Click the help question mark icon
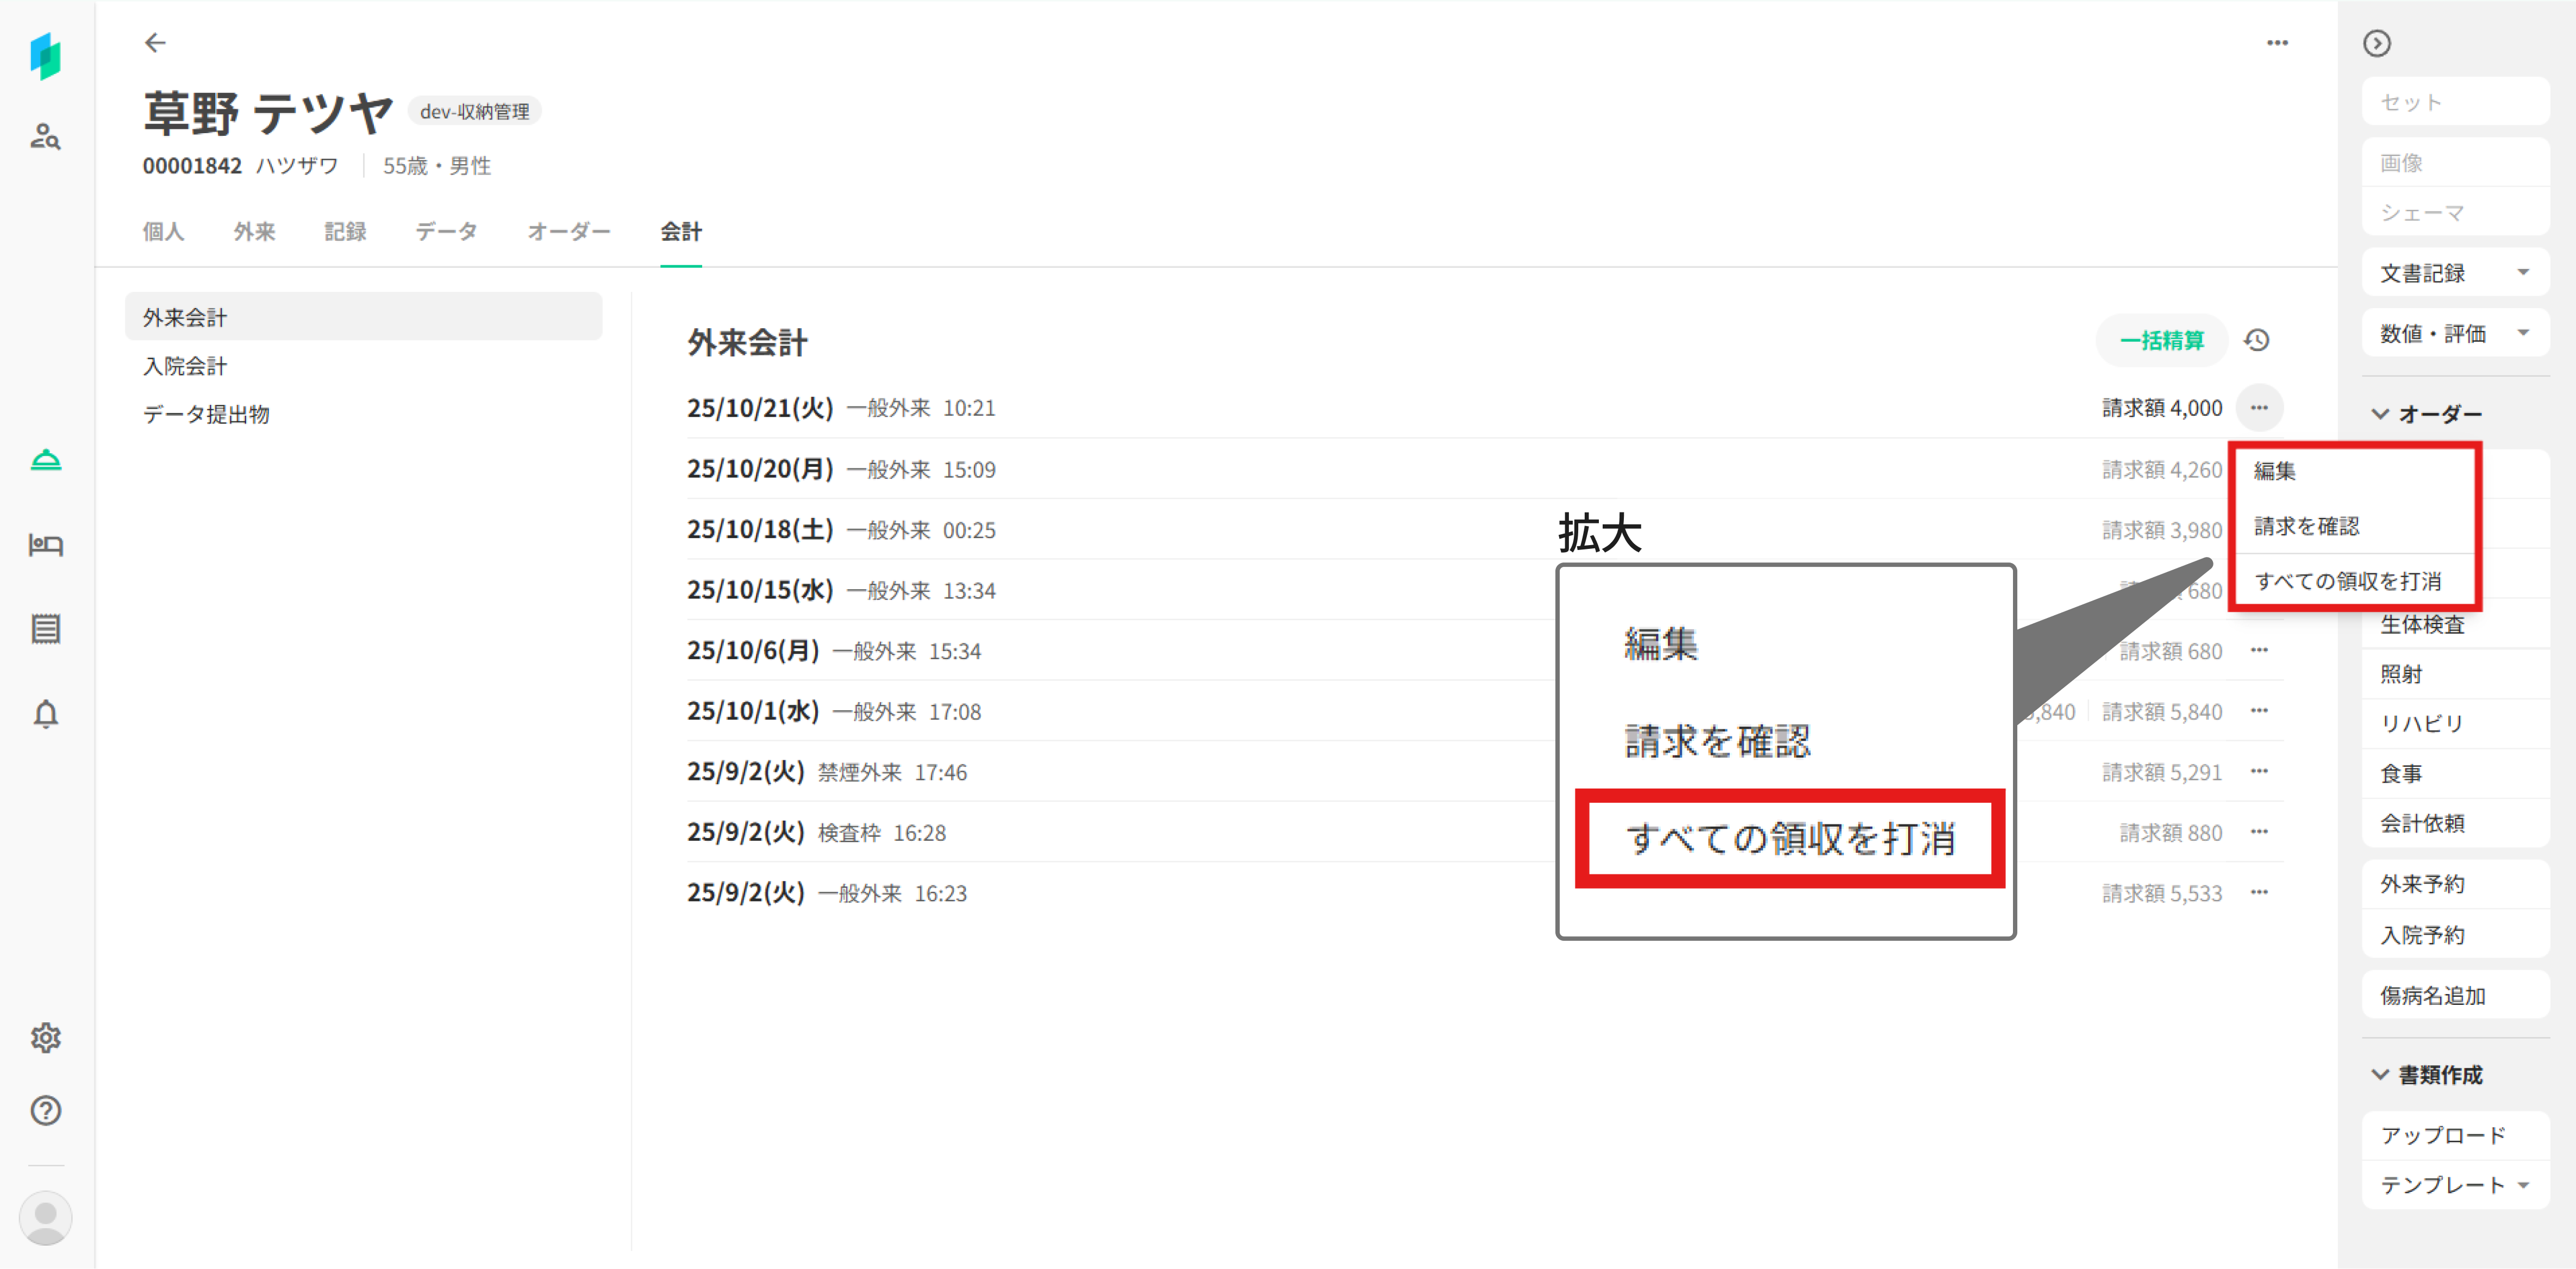The height and width of the screenshot is (1269, 2576). pyautogui.click(x=45, y=1110)
